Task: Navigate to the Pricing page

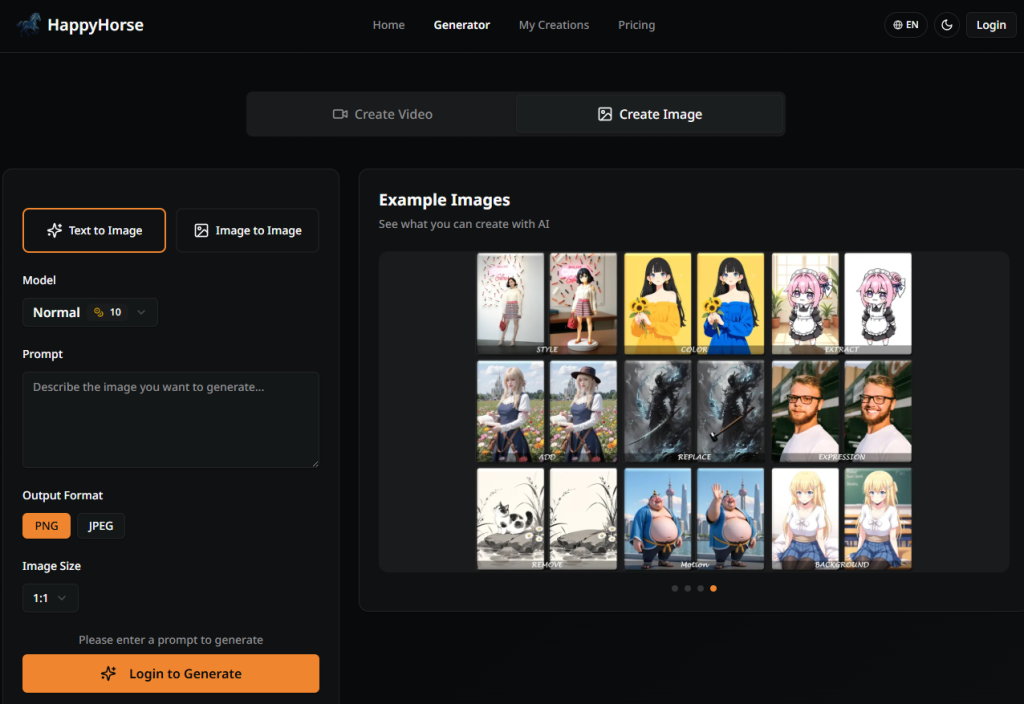Action: pos(636,25)
